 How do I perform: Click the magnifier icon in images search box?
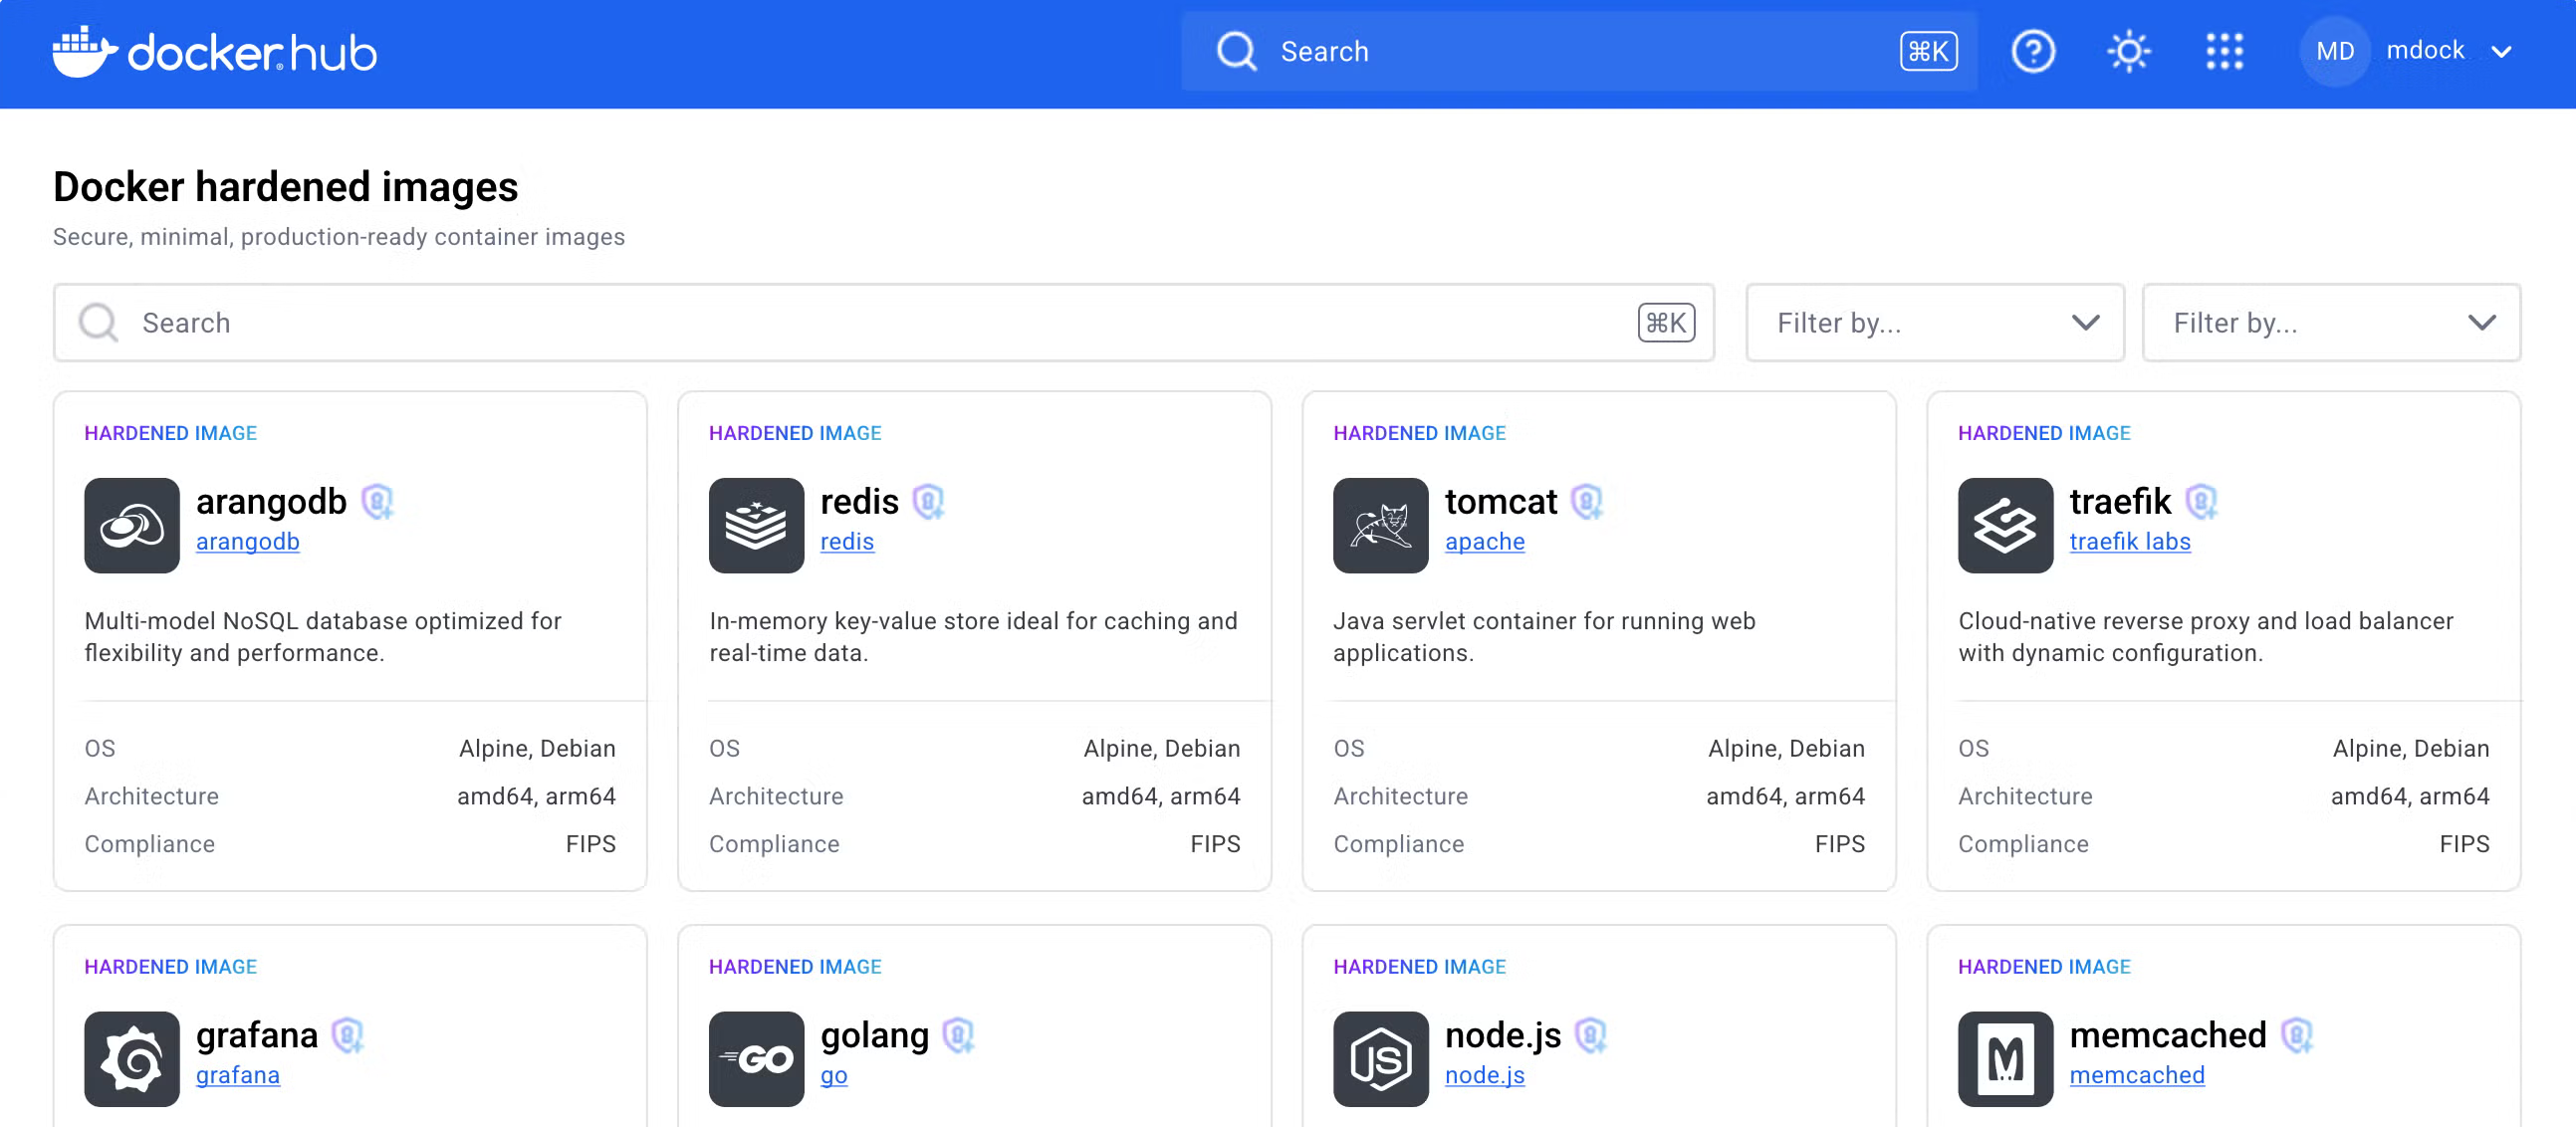click(x=98, y=322)
